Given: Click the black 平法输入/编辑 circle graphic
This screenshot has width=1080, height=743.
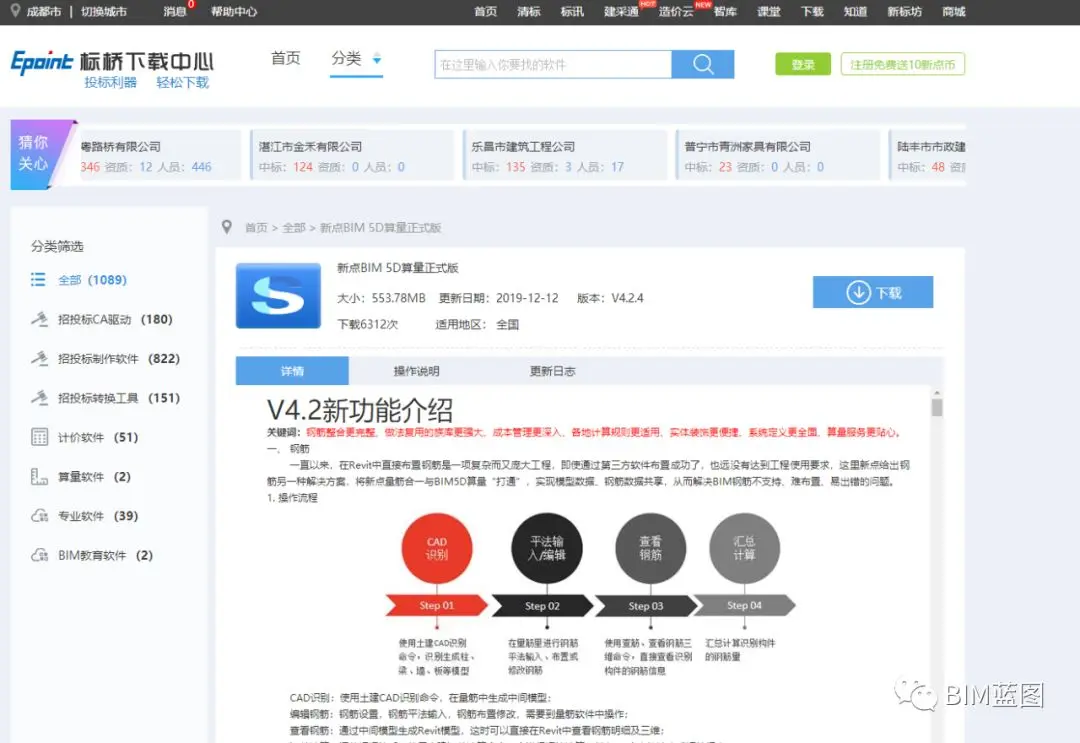Looking at the screenshot, I should (547, 548).
